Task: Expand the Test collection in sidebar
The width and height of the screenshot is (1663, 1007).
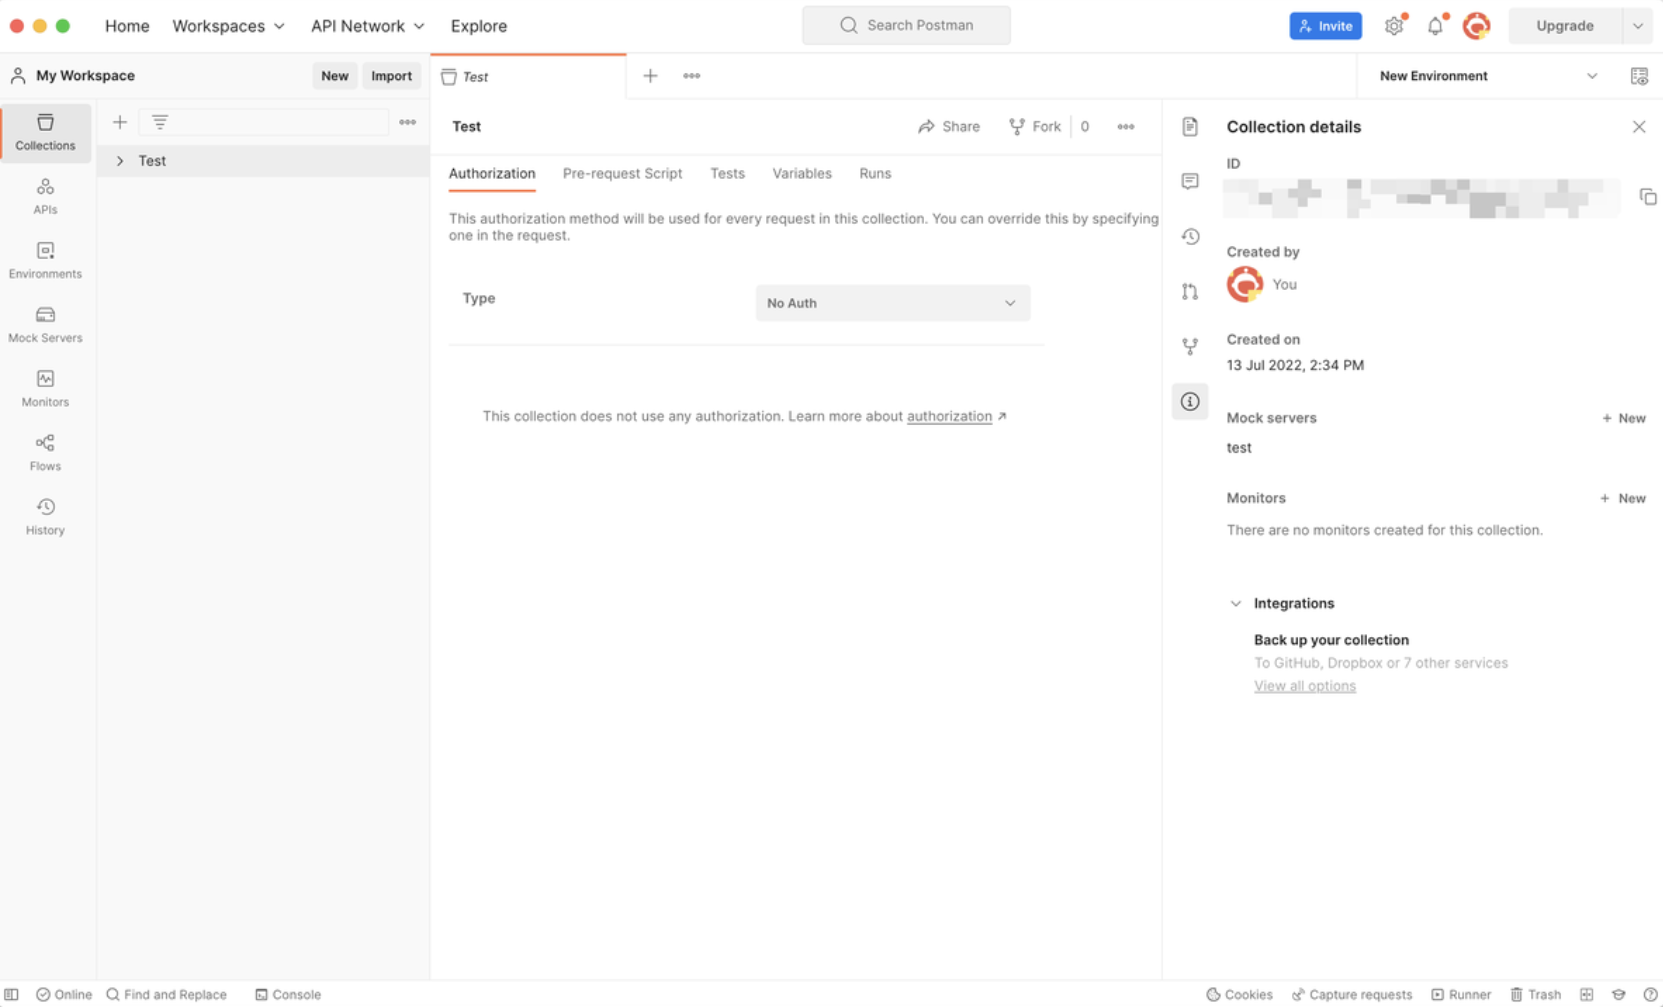Action: tap(120, 161)
